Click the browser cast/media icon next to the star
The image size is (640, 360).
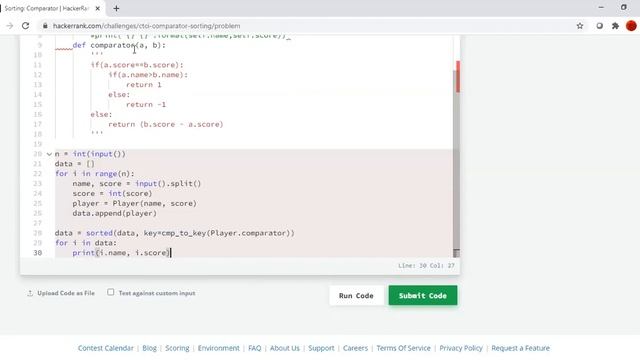[599, 26]
